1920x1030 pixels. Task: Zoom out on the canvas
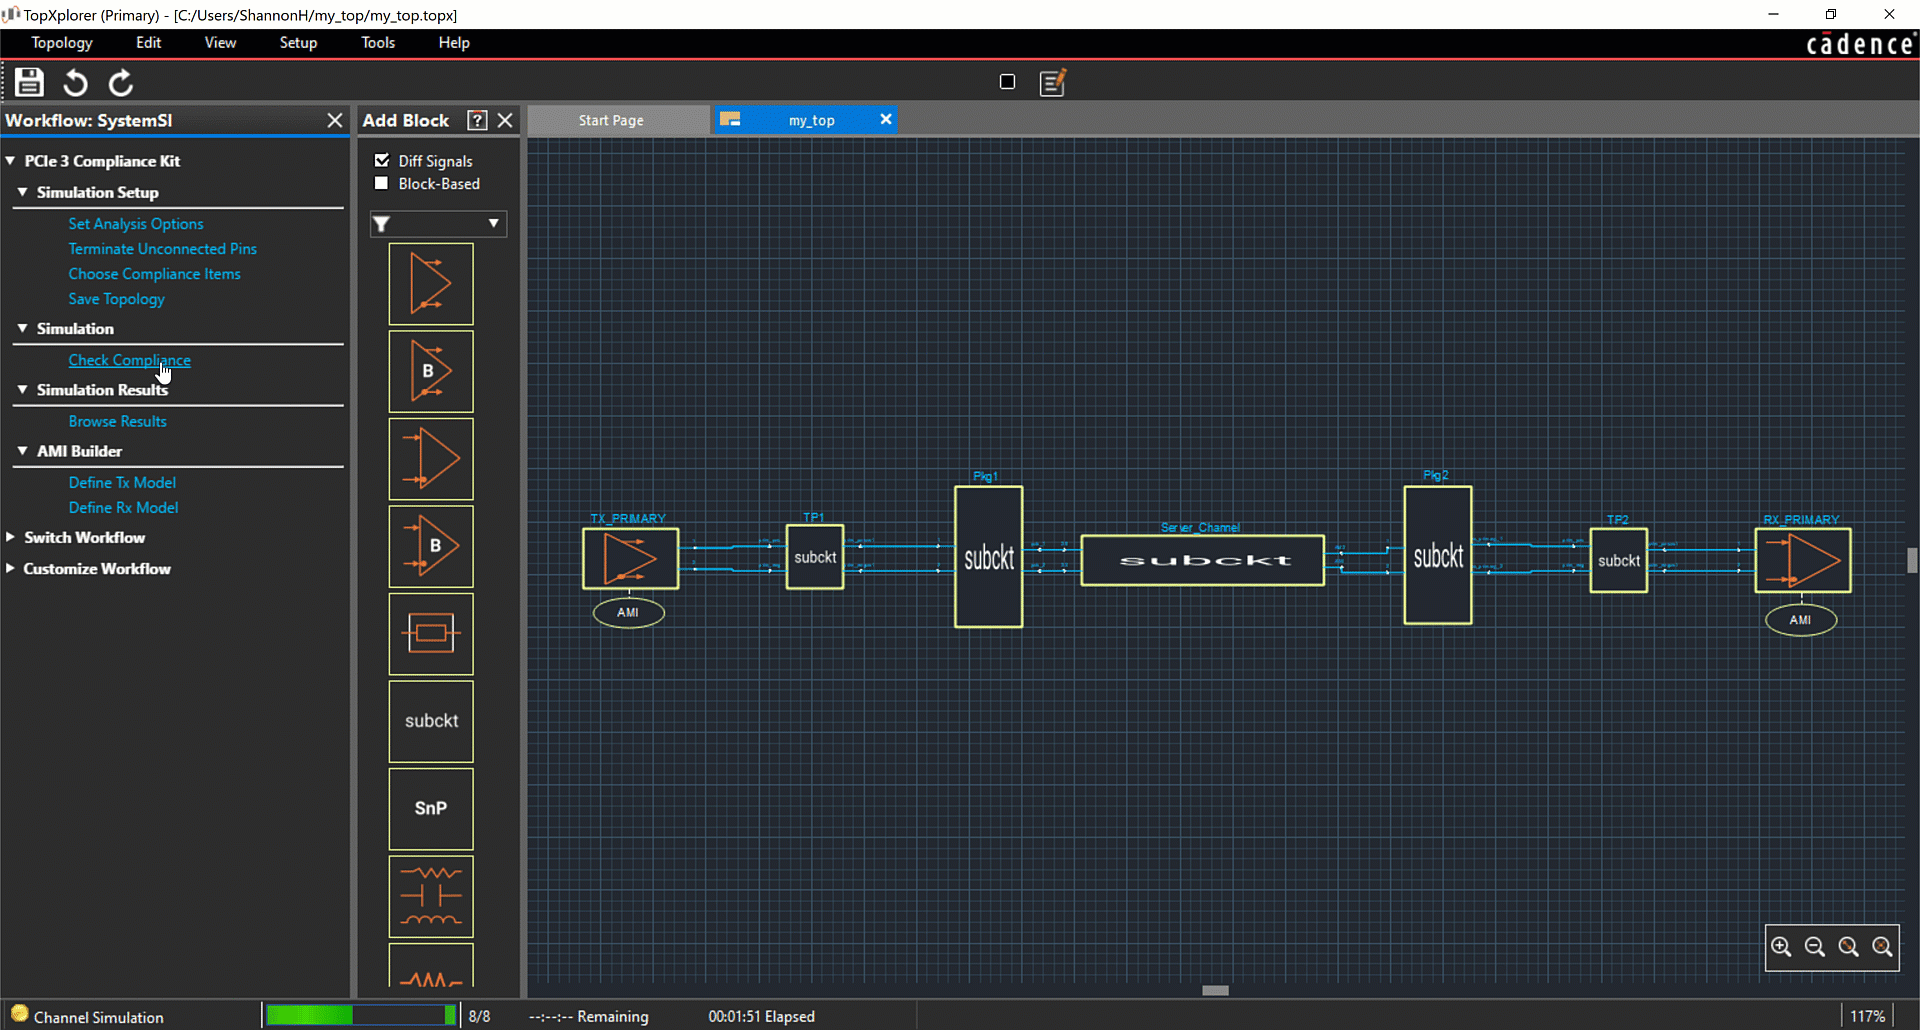pyautogui.click(x=1815, y=947)
